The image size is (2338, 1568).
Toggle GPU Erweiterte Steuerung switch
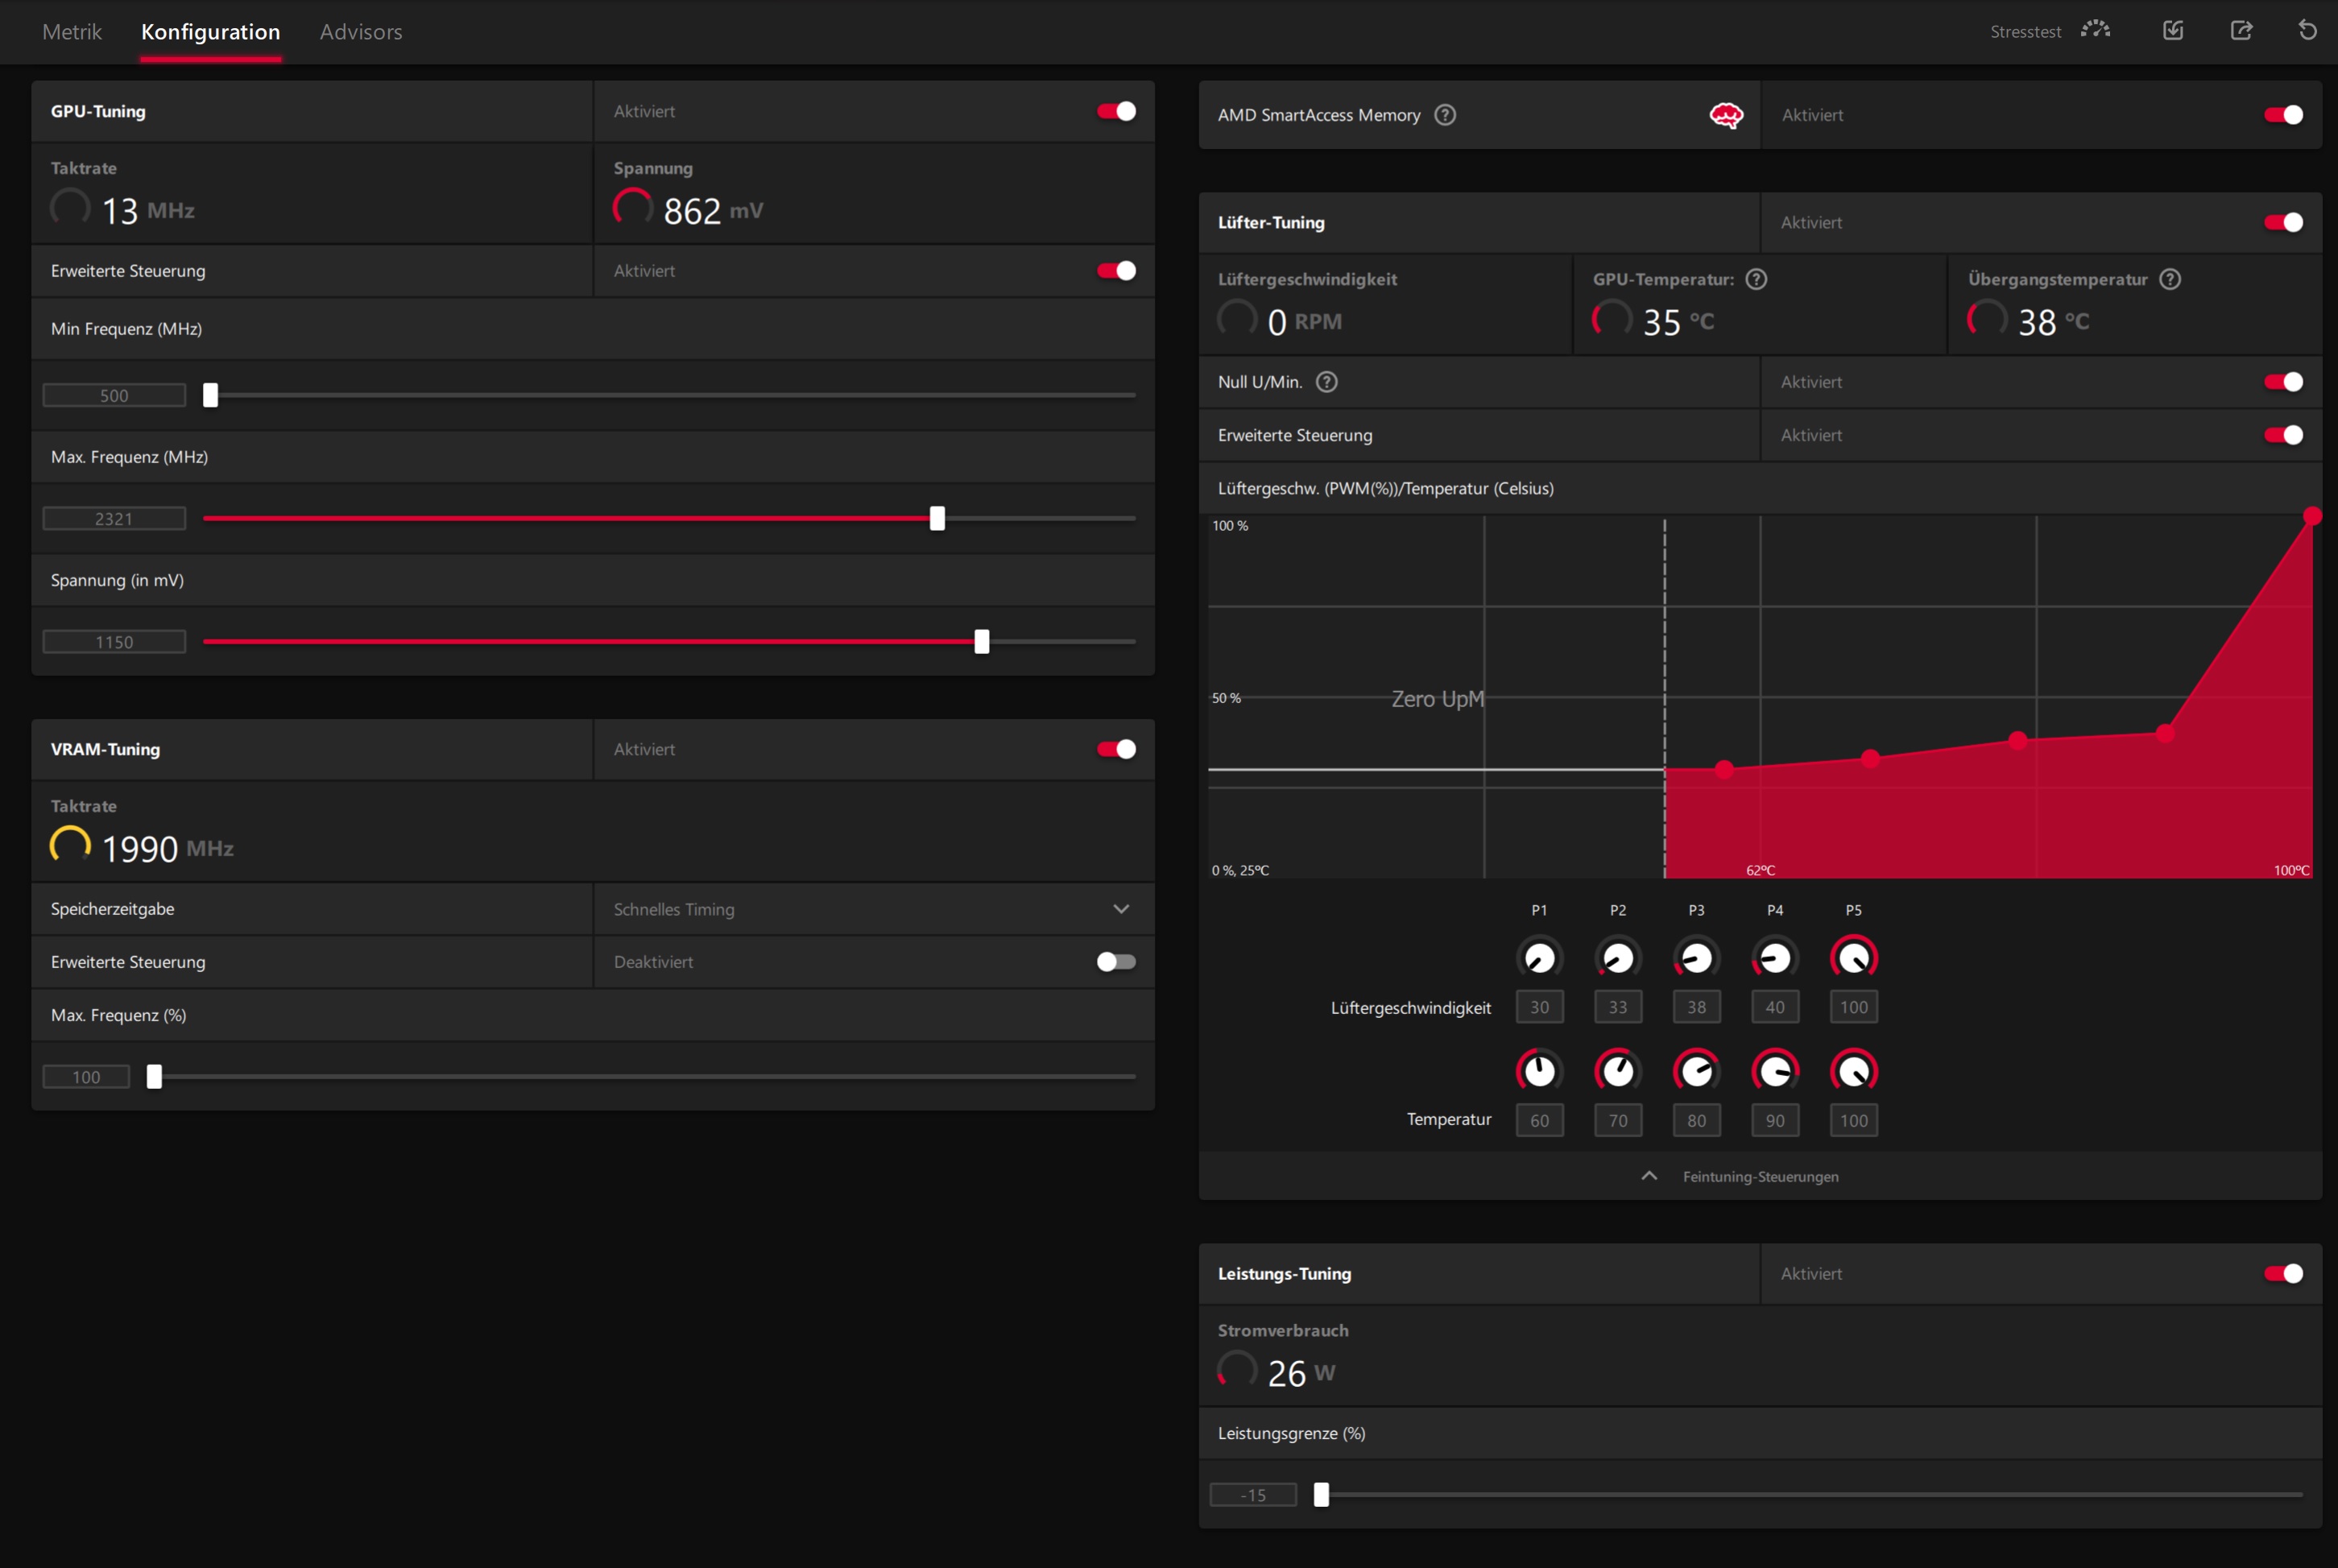1116,271
